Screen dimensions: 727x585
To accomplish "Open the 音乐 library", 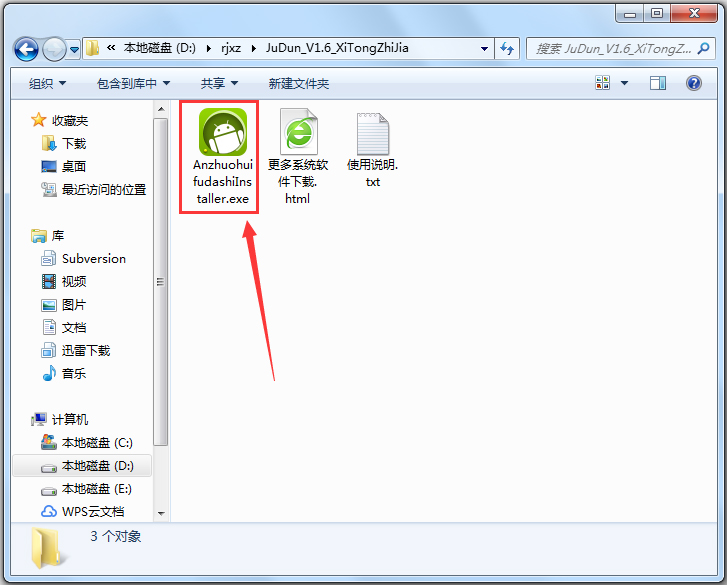I will pyautogui.click(x=74, y=374).
